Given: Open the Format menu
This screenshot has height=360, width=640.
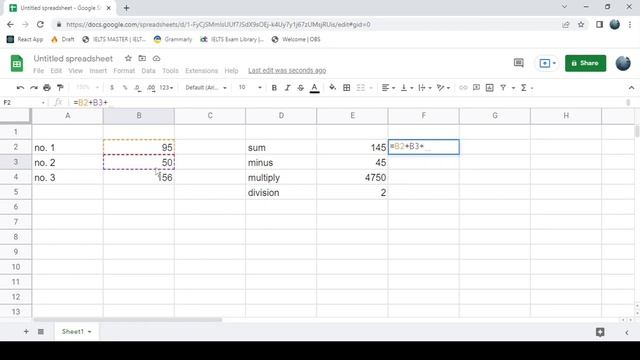Looking at the screenshot, I should (124, 71).
